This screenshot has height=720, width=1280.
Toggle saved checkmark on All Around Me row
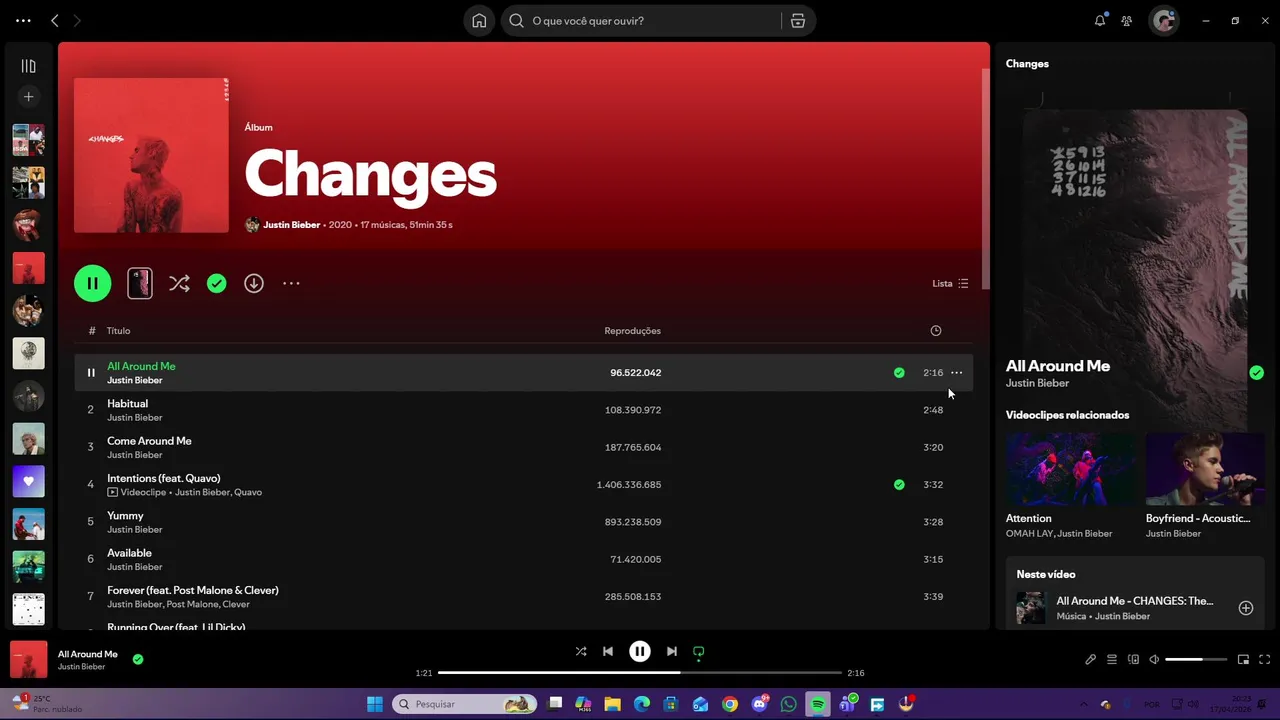click(899, 372)
